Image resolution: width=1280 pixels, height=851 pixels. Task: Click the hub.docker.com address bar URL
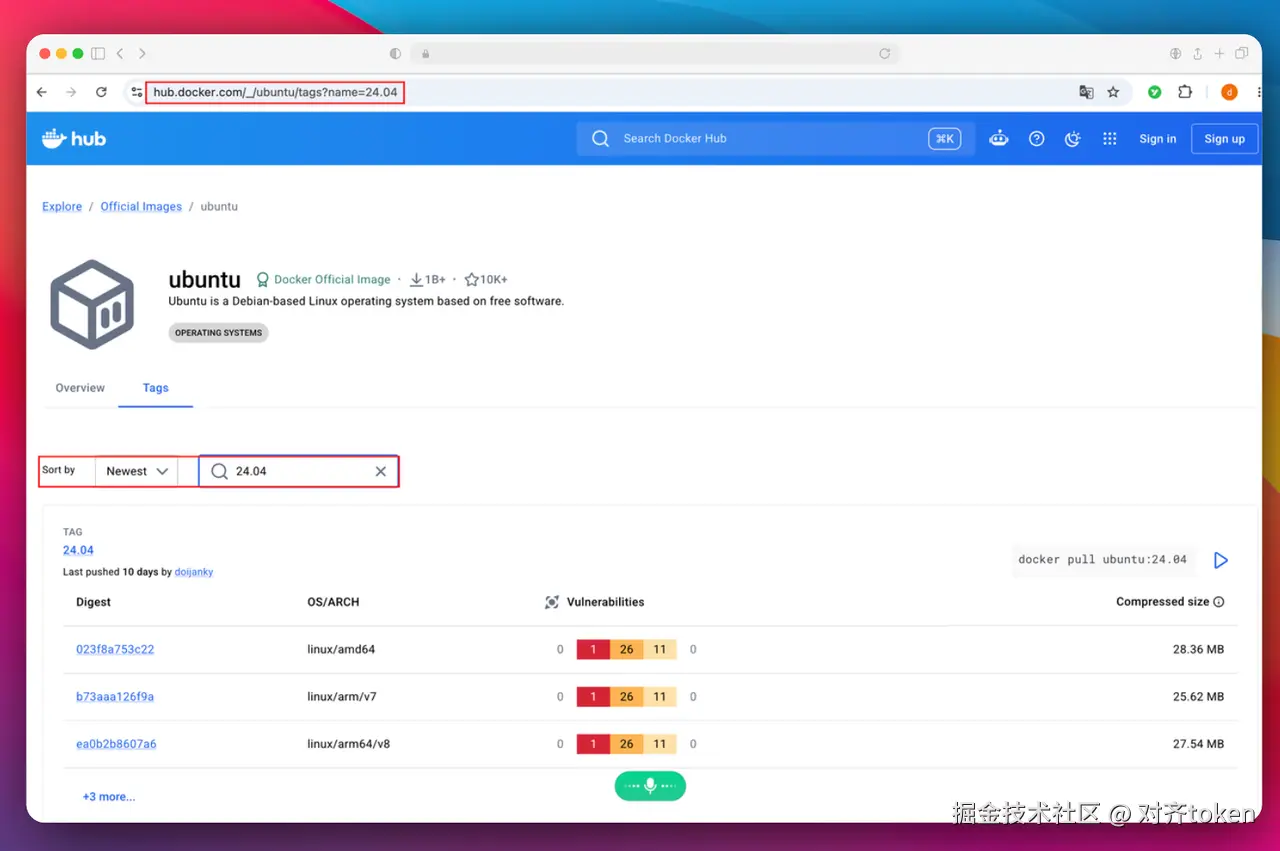click(275, 92)
